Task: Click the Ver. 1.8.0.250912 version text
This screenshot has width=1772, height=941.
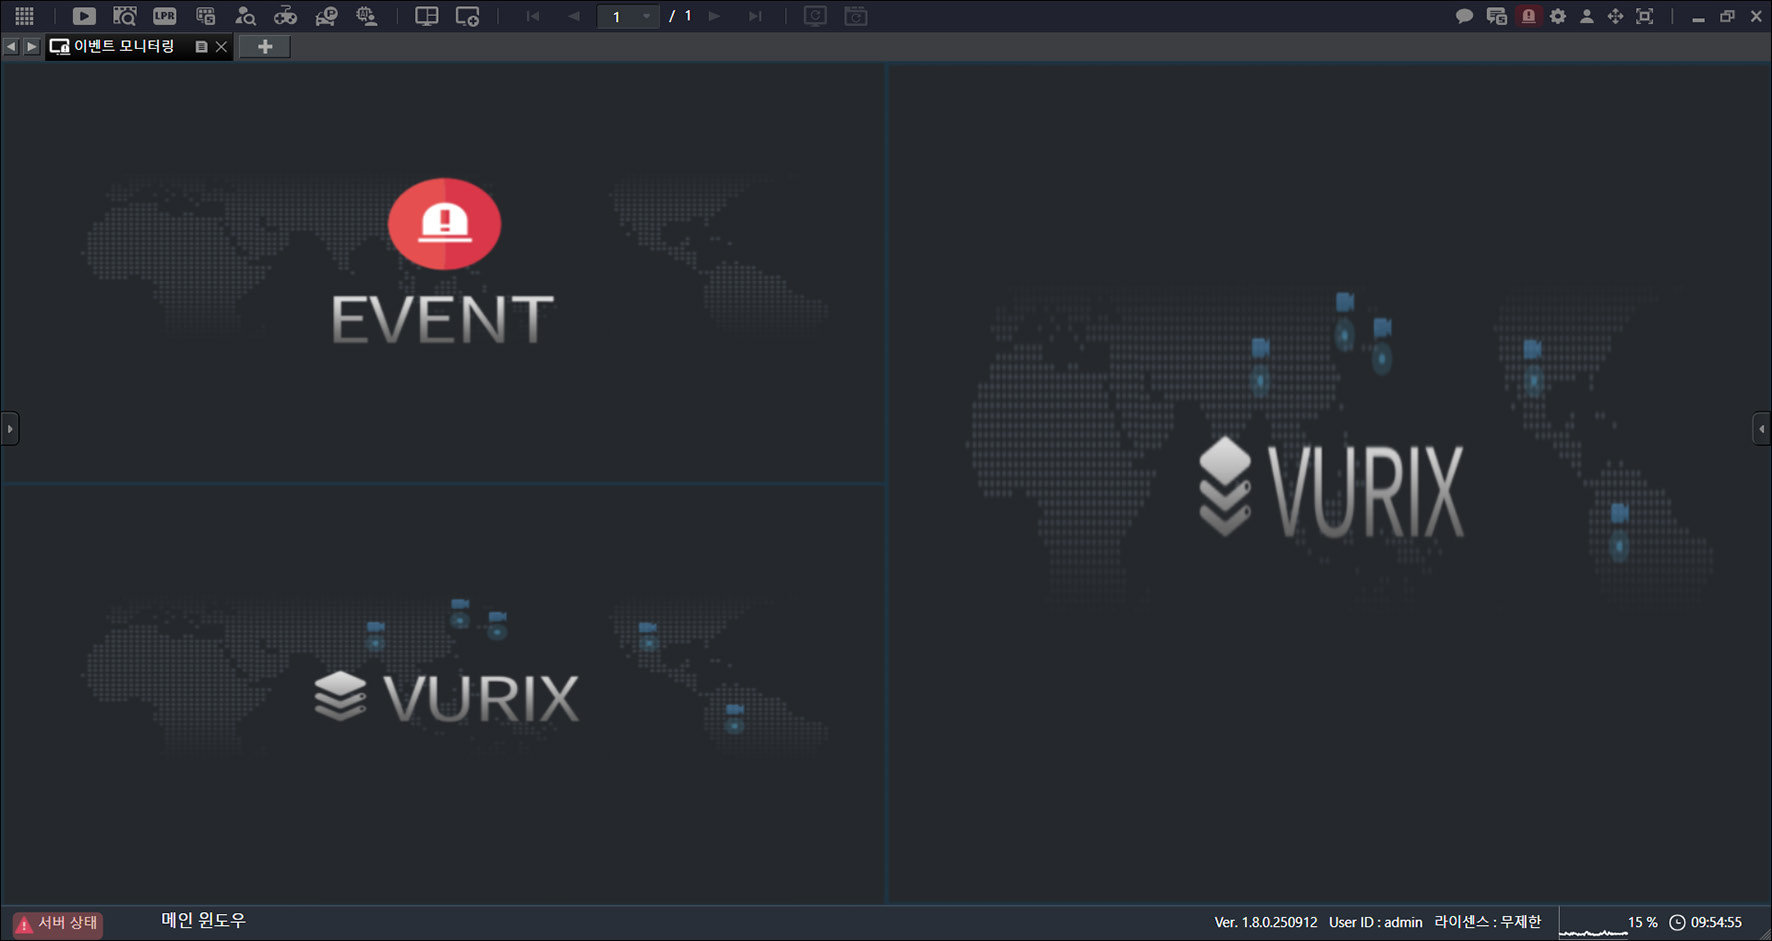Action: (1266, 922)
